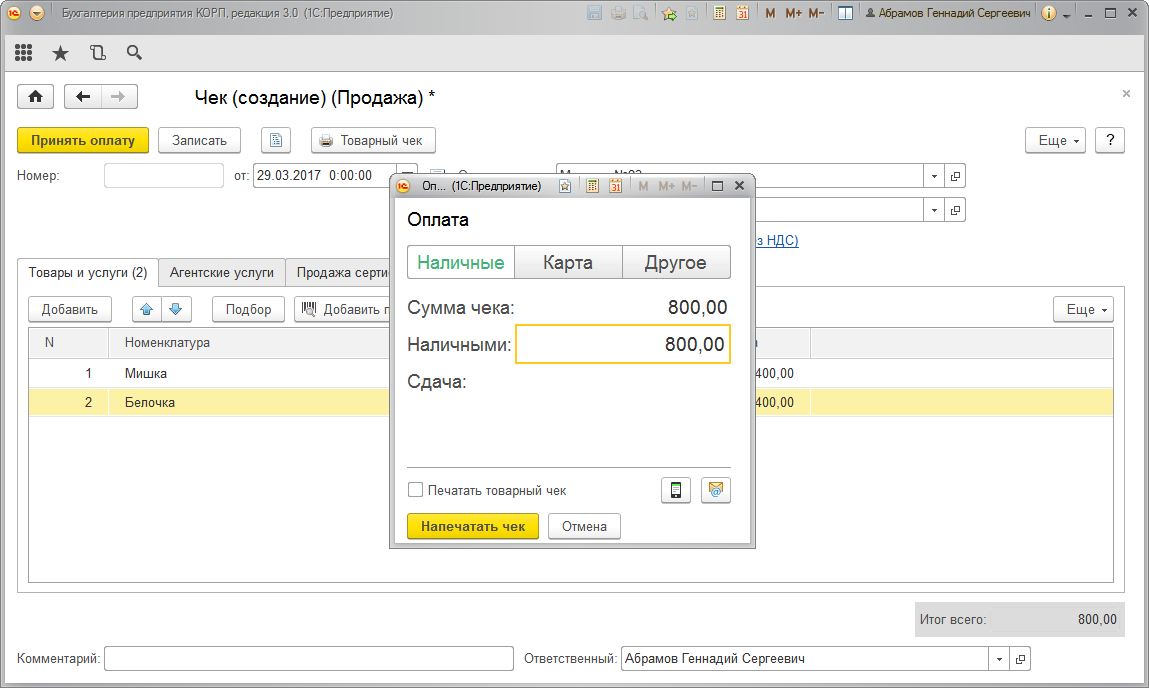Focus the Комментарий input field
Viewport: 1149px width, 688px height.
click(x=309, y=659)
